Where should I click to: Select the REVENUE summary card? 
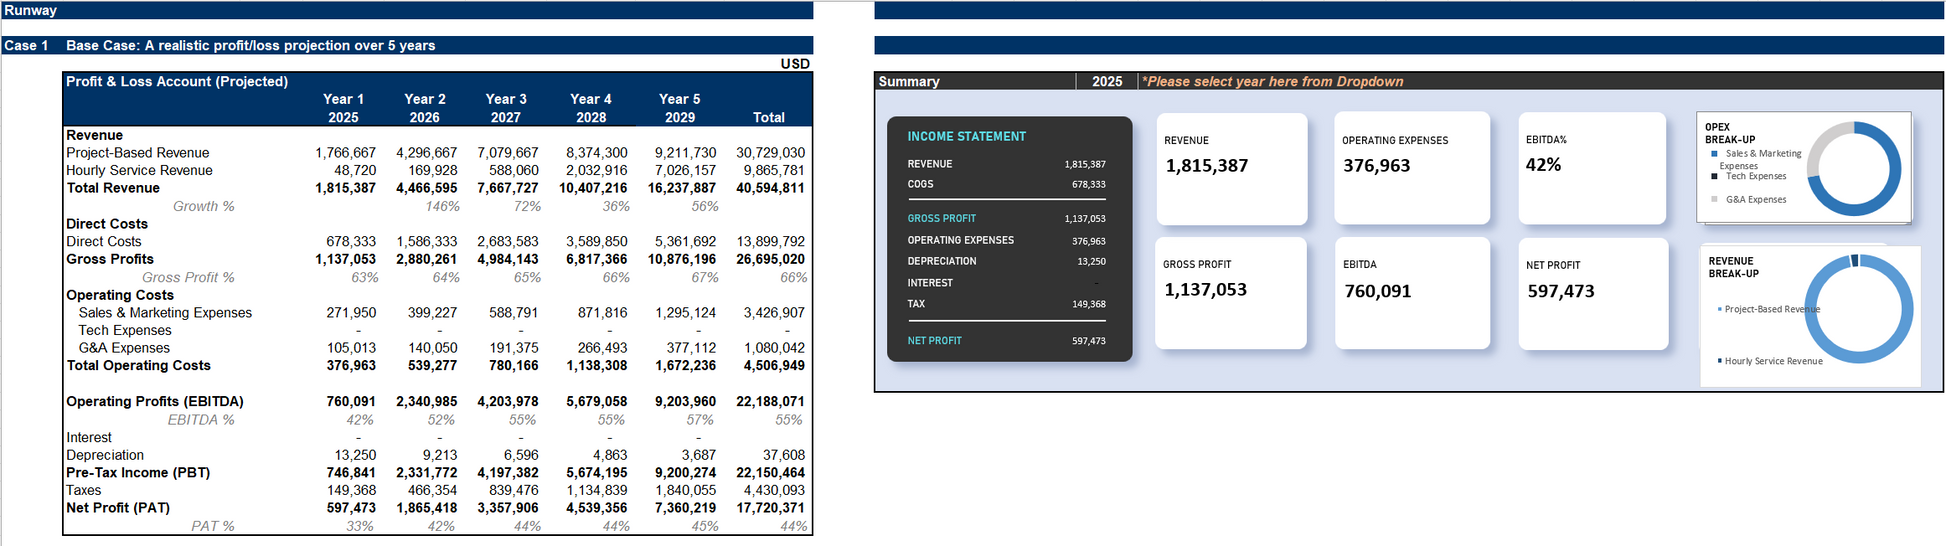pyautogui.click(x=1231, y=168)
